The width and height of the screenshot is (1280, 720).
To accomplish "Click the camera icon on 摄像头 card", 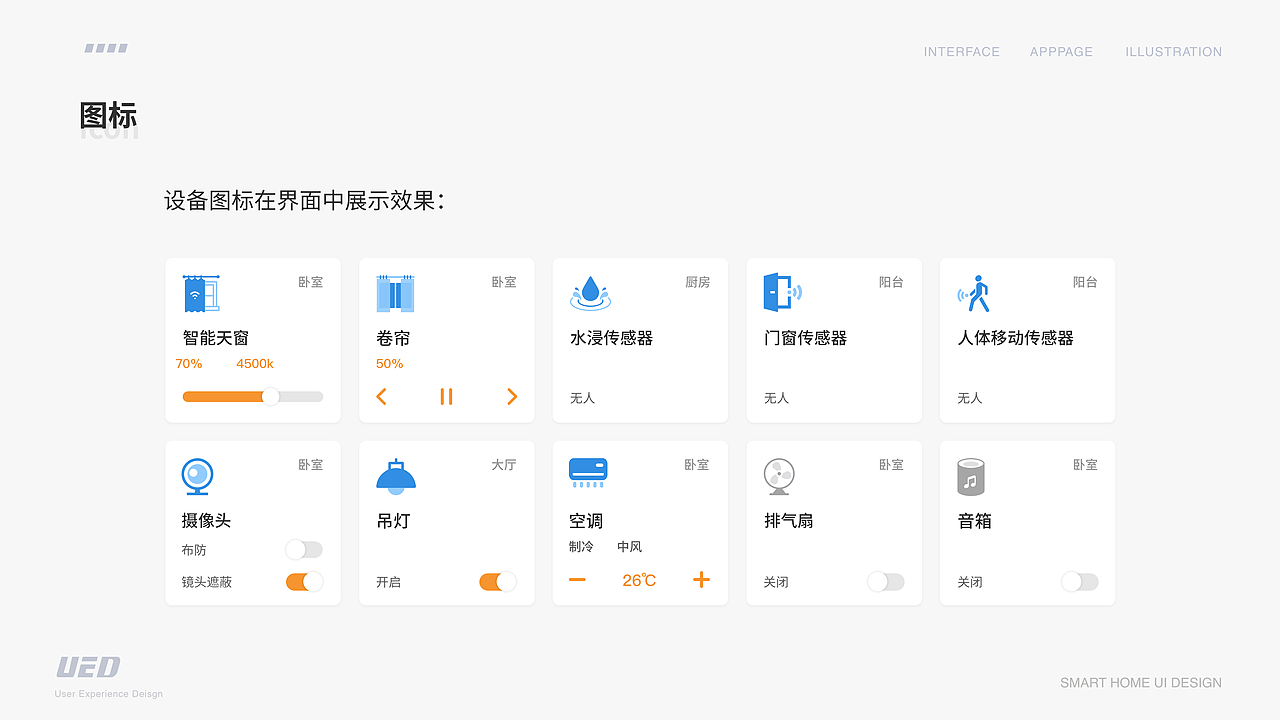I will tap(197, 476).
